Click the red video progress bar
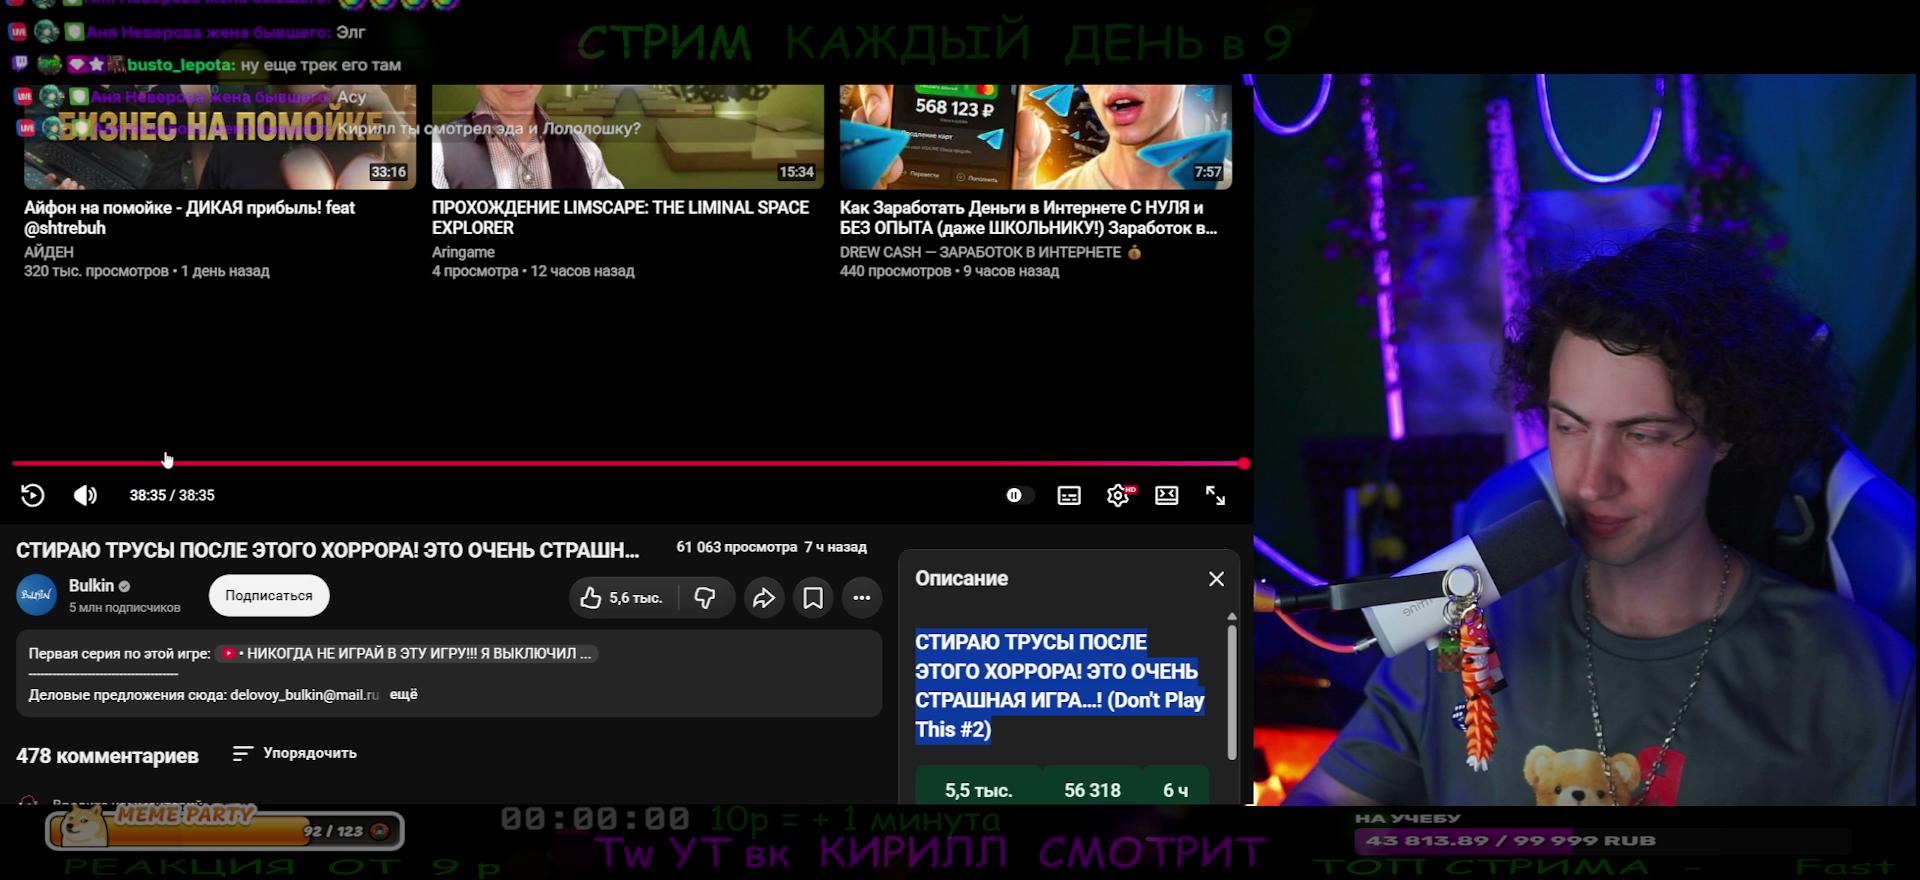The image size is (1920, 880). [x=630, y=463]
